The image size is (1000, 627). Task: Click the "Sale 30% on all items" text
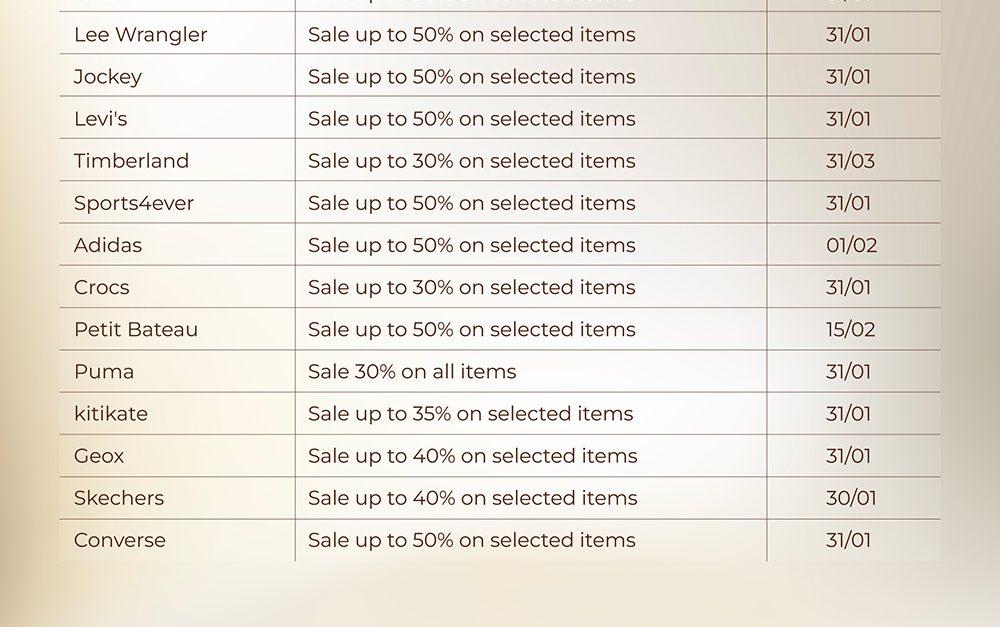412,371
